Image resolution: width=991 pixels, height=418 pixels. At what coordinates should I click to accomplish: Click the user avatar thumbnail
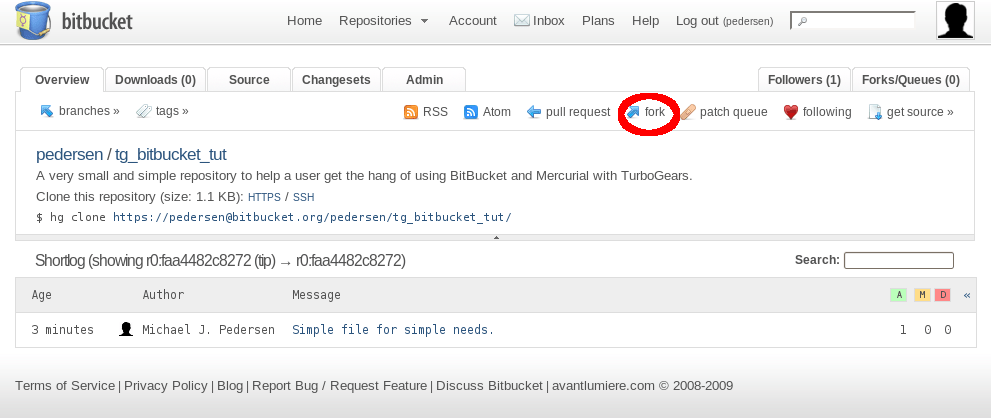tap(955, 20)
